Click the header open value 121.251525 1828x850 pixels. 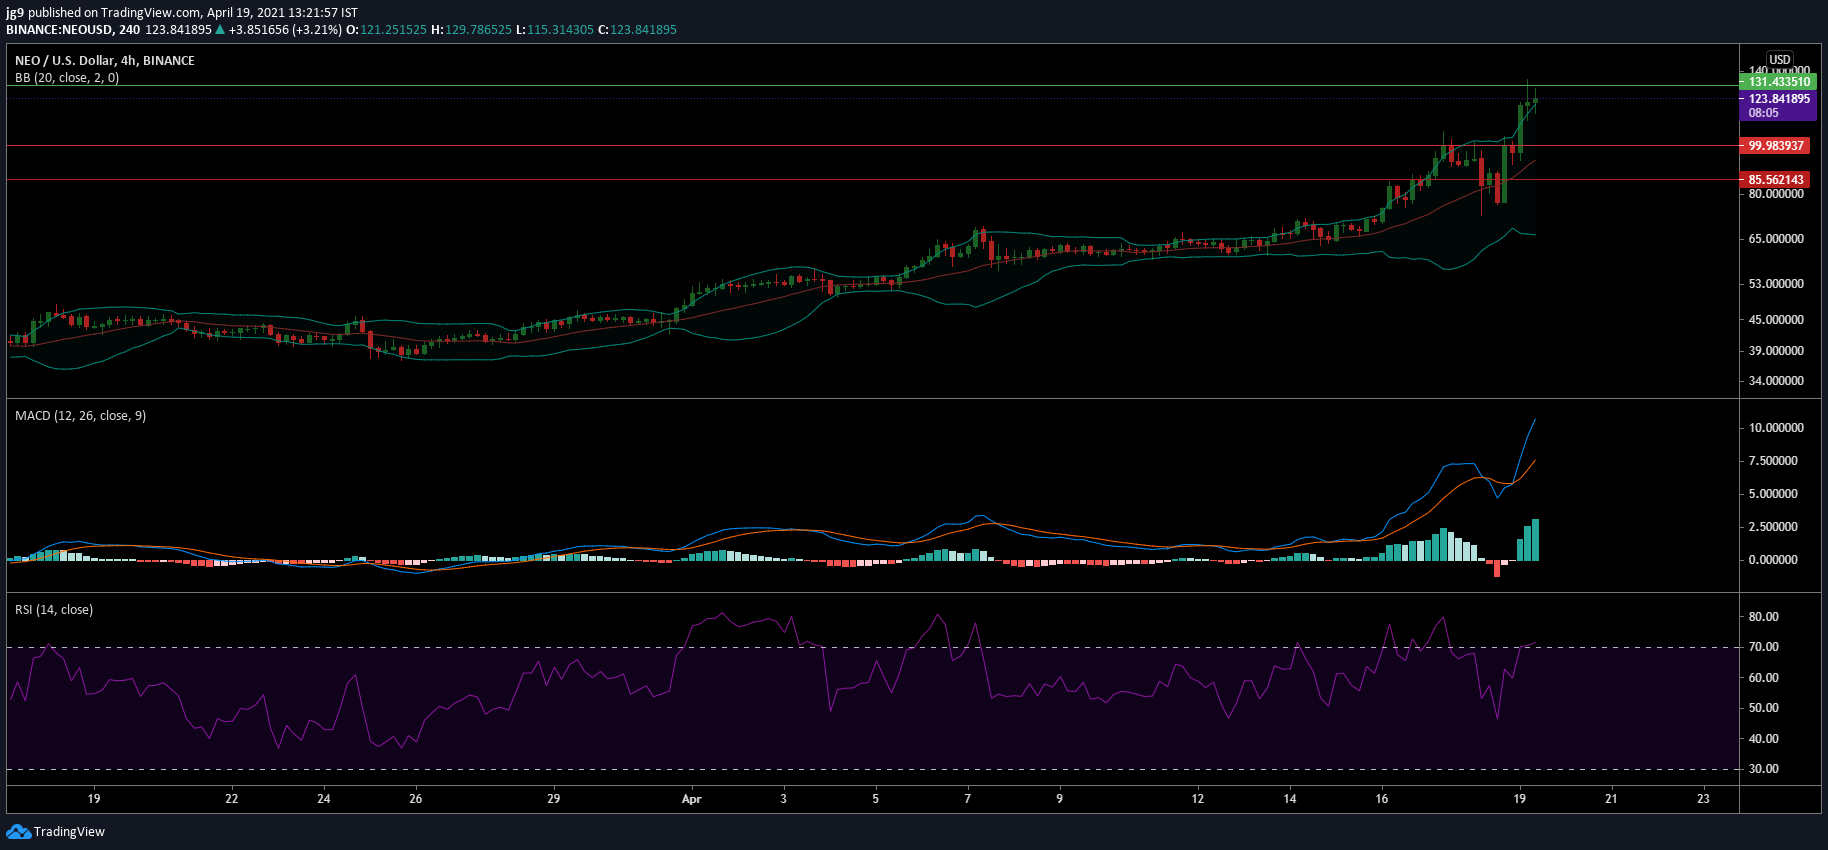pyautogui.click(x=393, y=30)
